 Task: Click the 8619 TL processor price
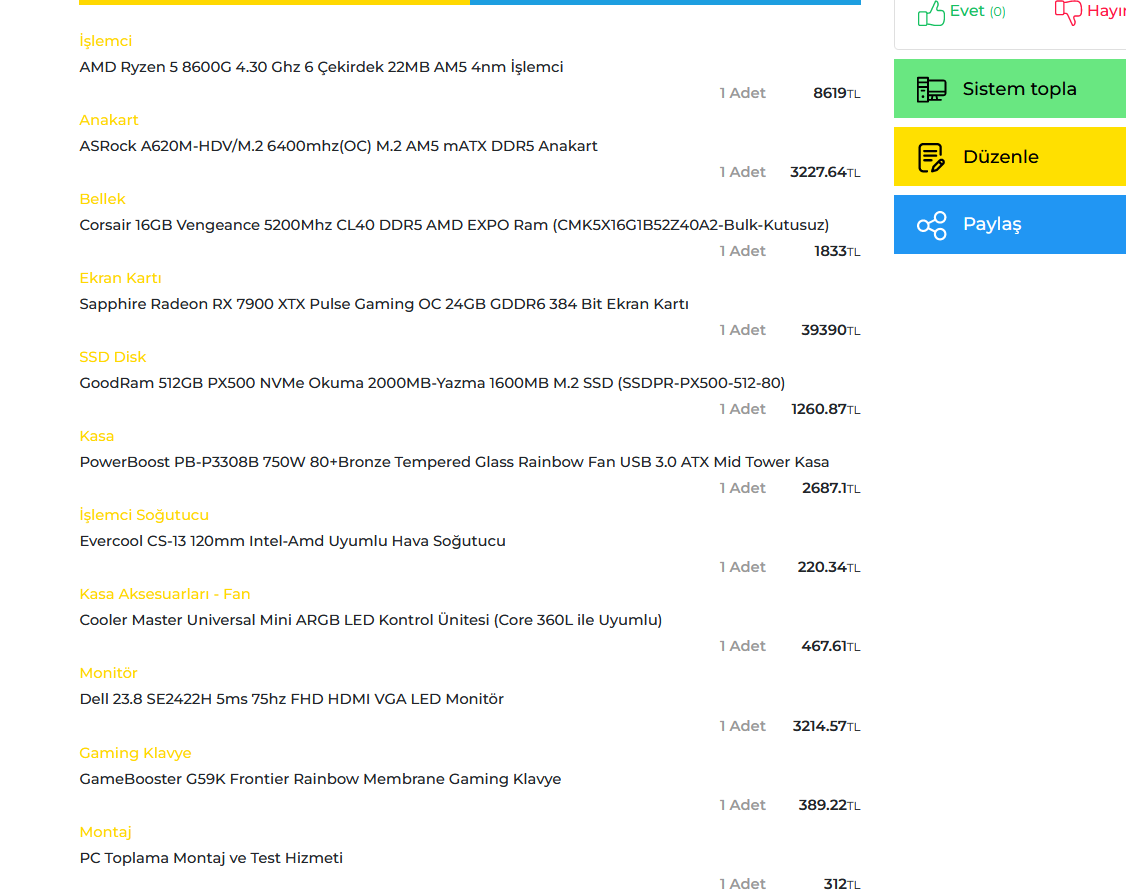click(x=836, y=93)
